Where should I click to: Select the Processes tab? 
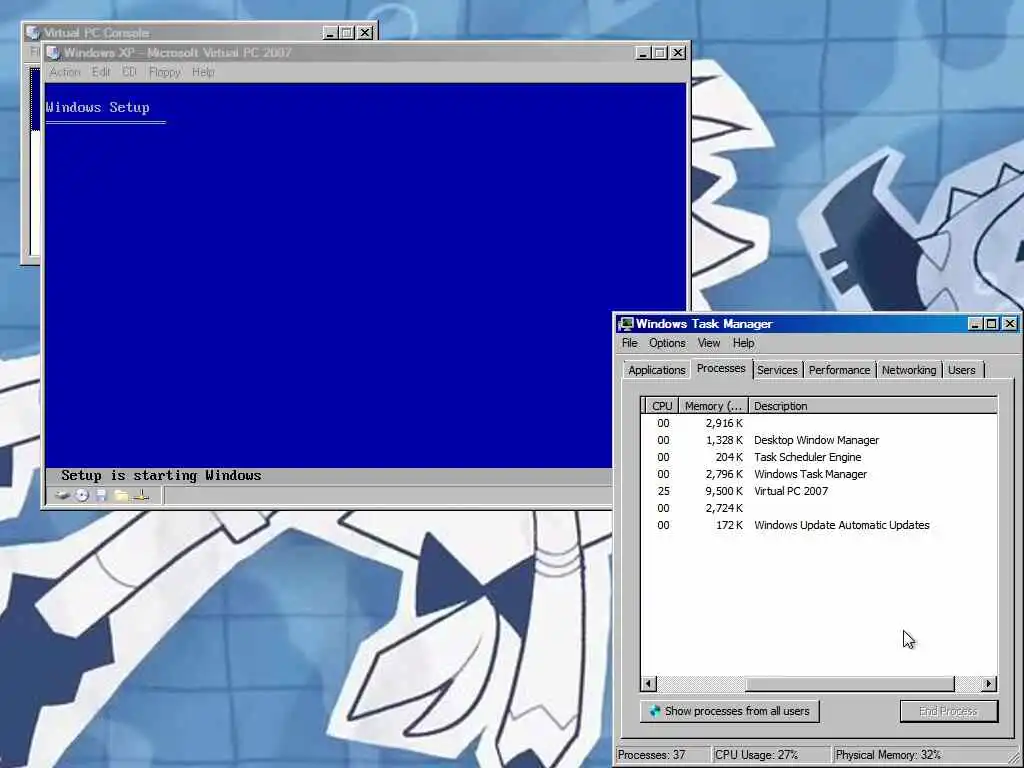(x=721, y=368)
